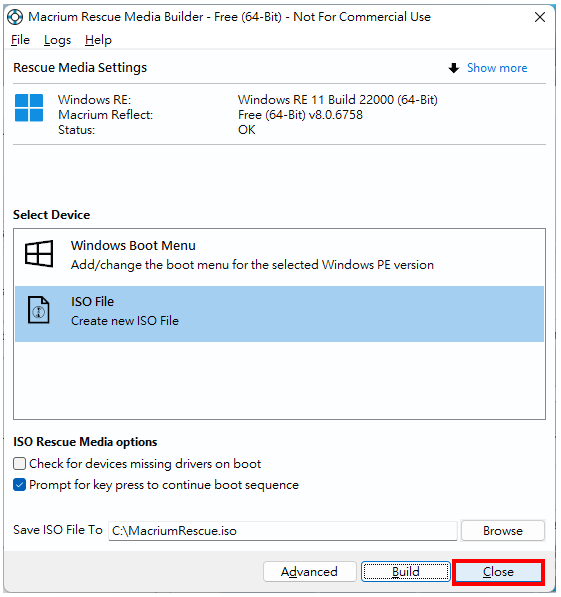The image size is (561, 597).
Task: Open Advanced options
Action: pyautogui.click(x=309, y=571)
